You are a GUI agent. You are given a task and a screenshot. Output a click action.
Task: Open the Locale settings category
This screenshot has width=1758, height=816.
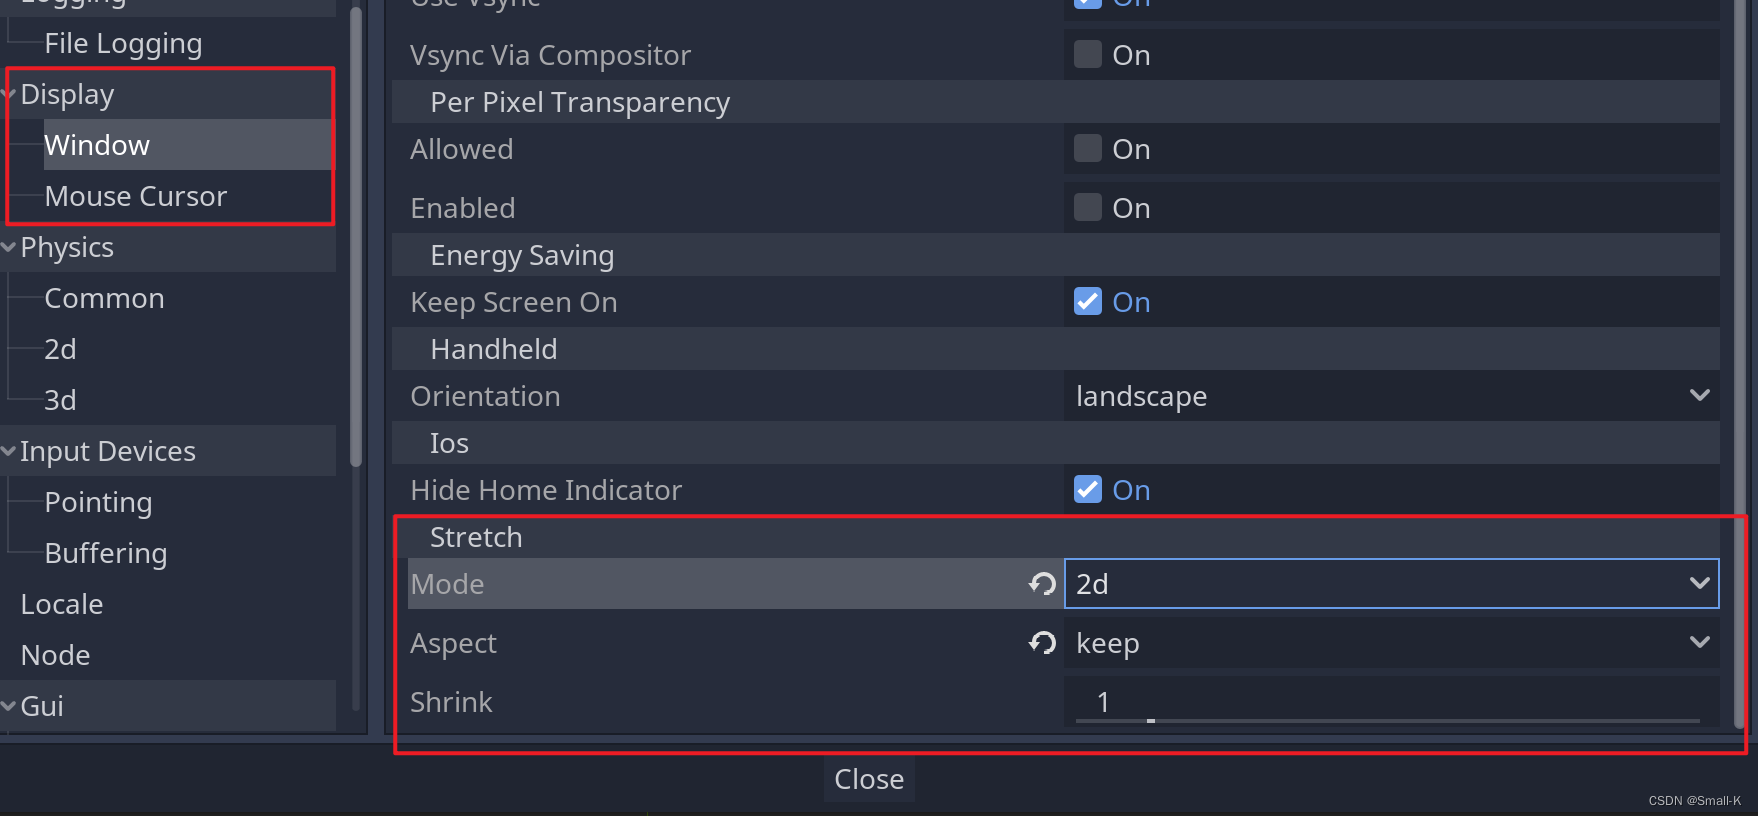[62, 604]
